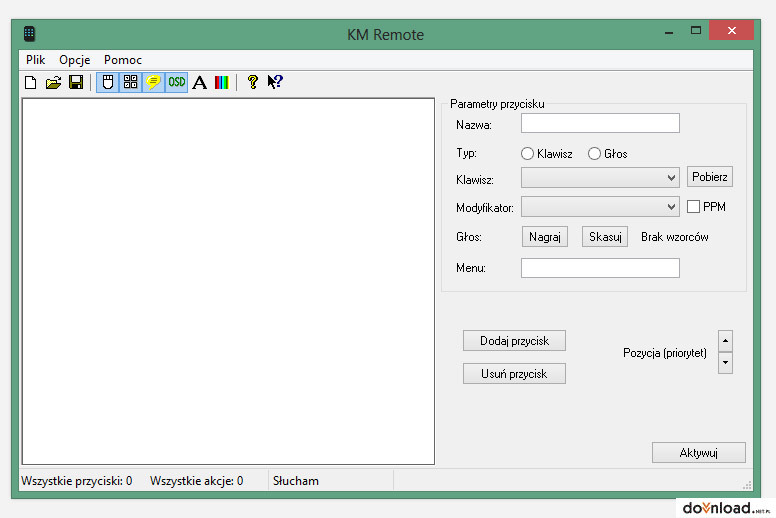Toggle the OSD toolbar button
This screenshot has height=518, width=776.
(177, 82)
